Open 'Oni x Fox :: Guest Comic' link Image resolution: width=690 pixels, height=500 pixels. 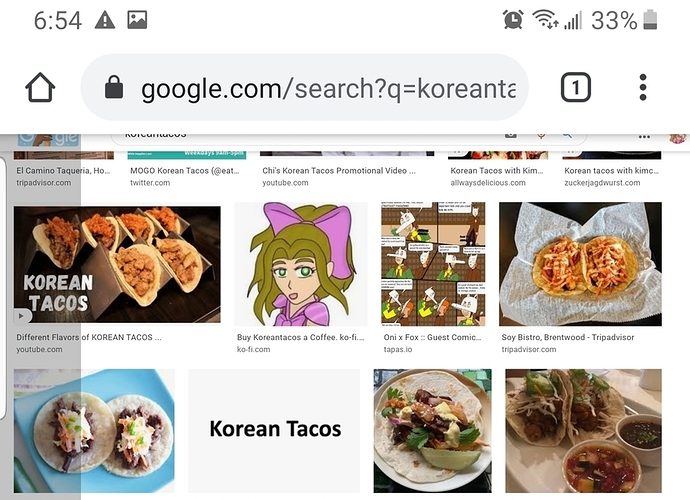coord(432,338)
